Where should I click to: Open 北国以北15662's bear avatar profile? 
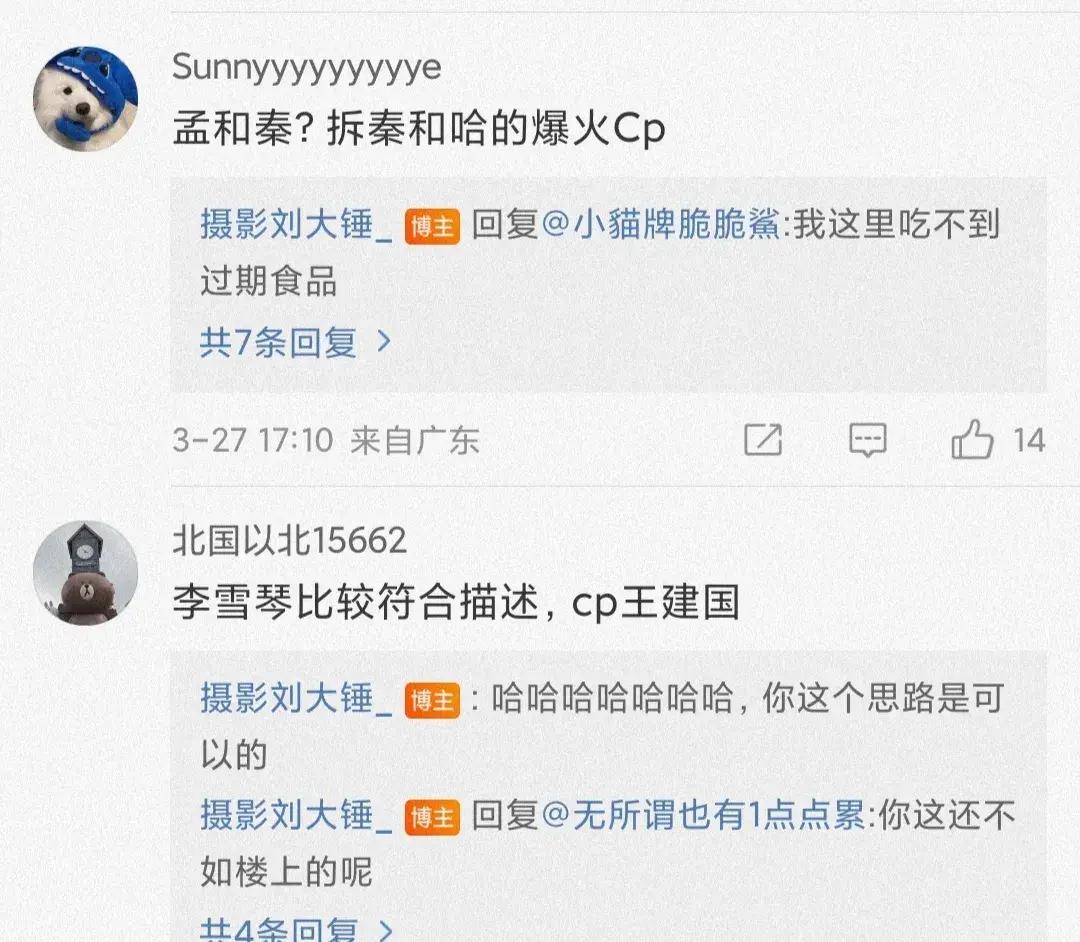click(x=85, y=573)
